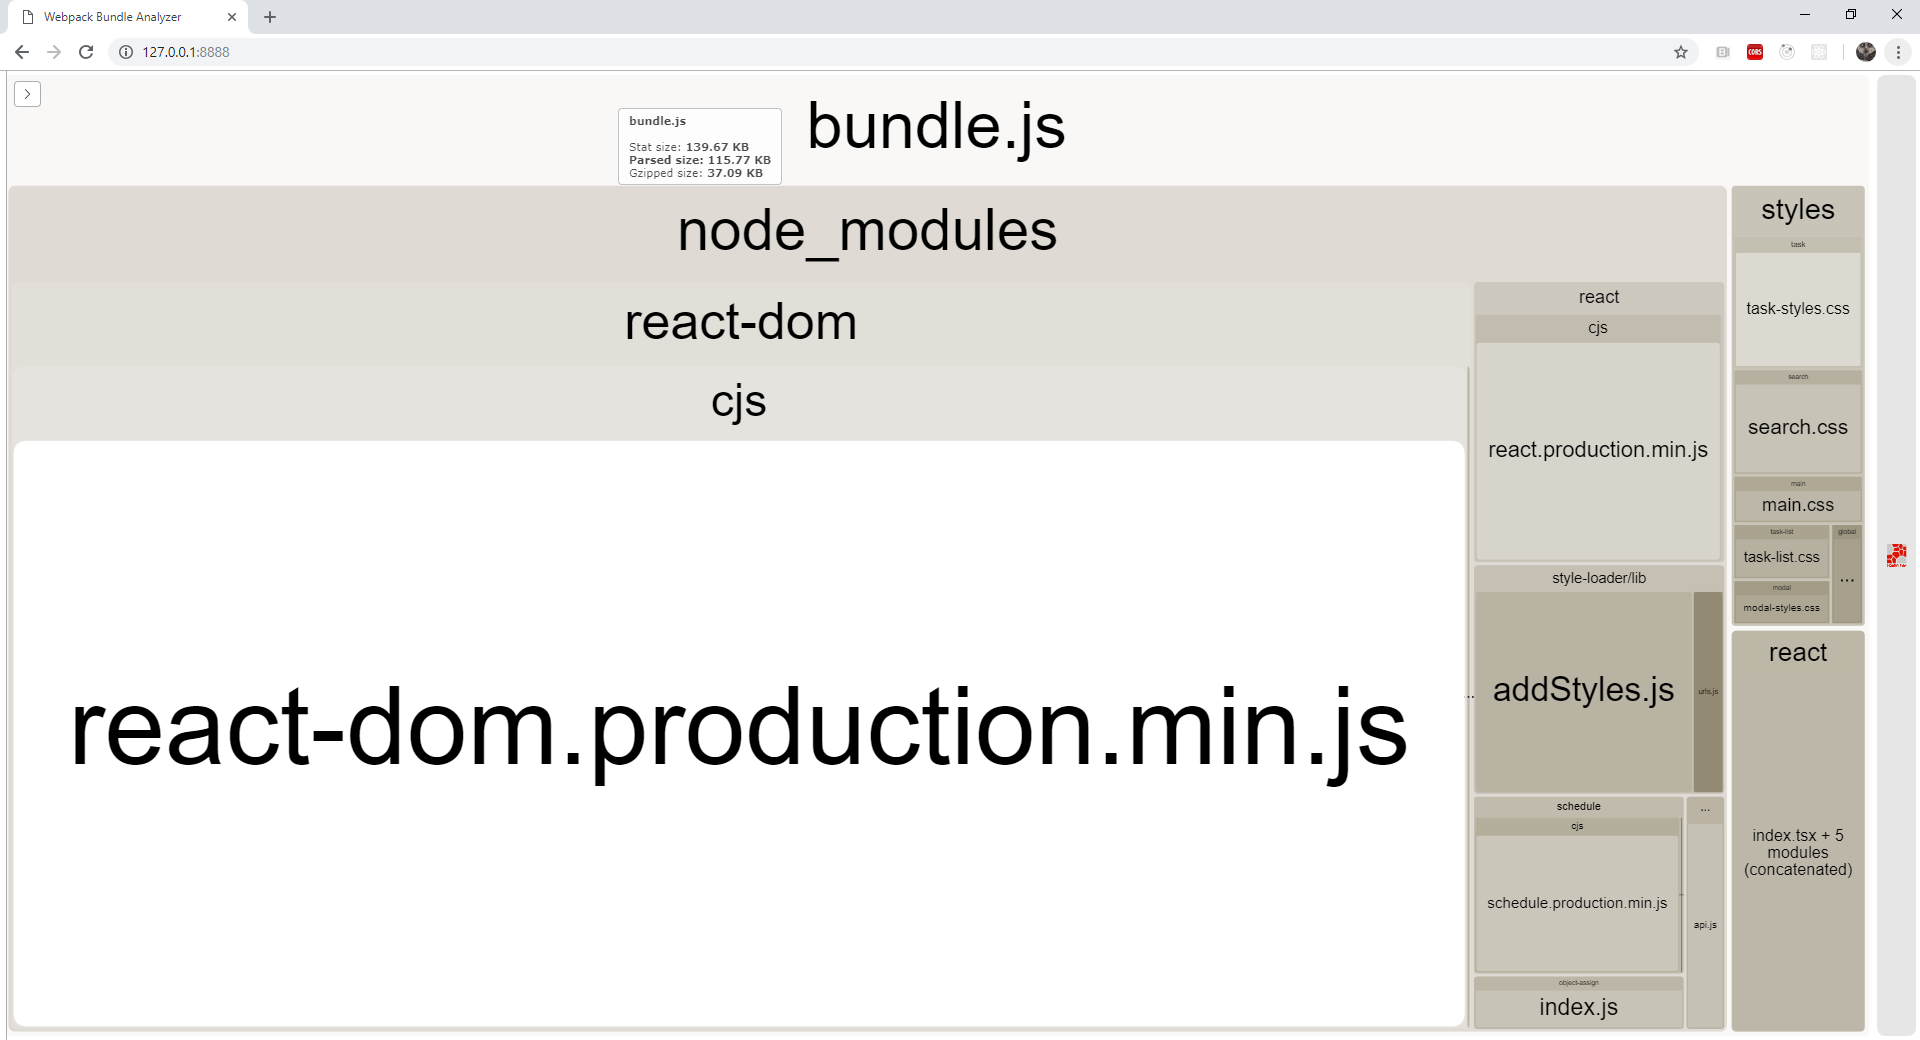Click the grayed-out extension icon near the avatar
This screenshot has width=1920, height=1040.
[1819, 52]
